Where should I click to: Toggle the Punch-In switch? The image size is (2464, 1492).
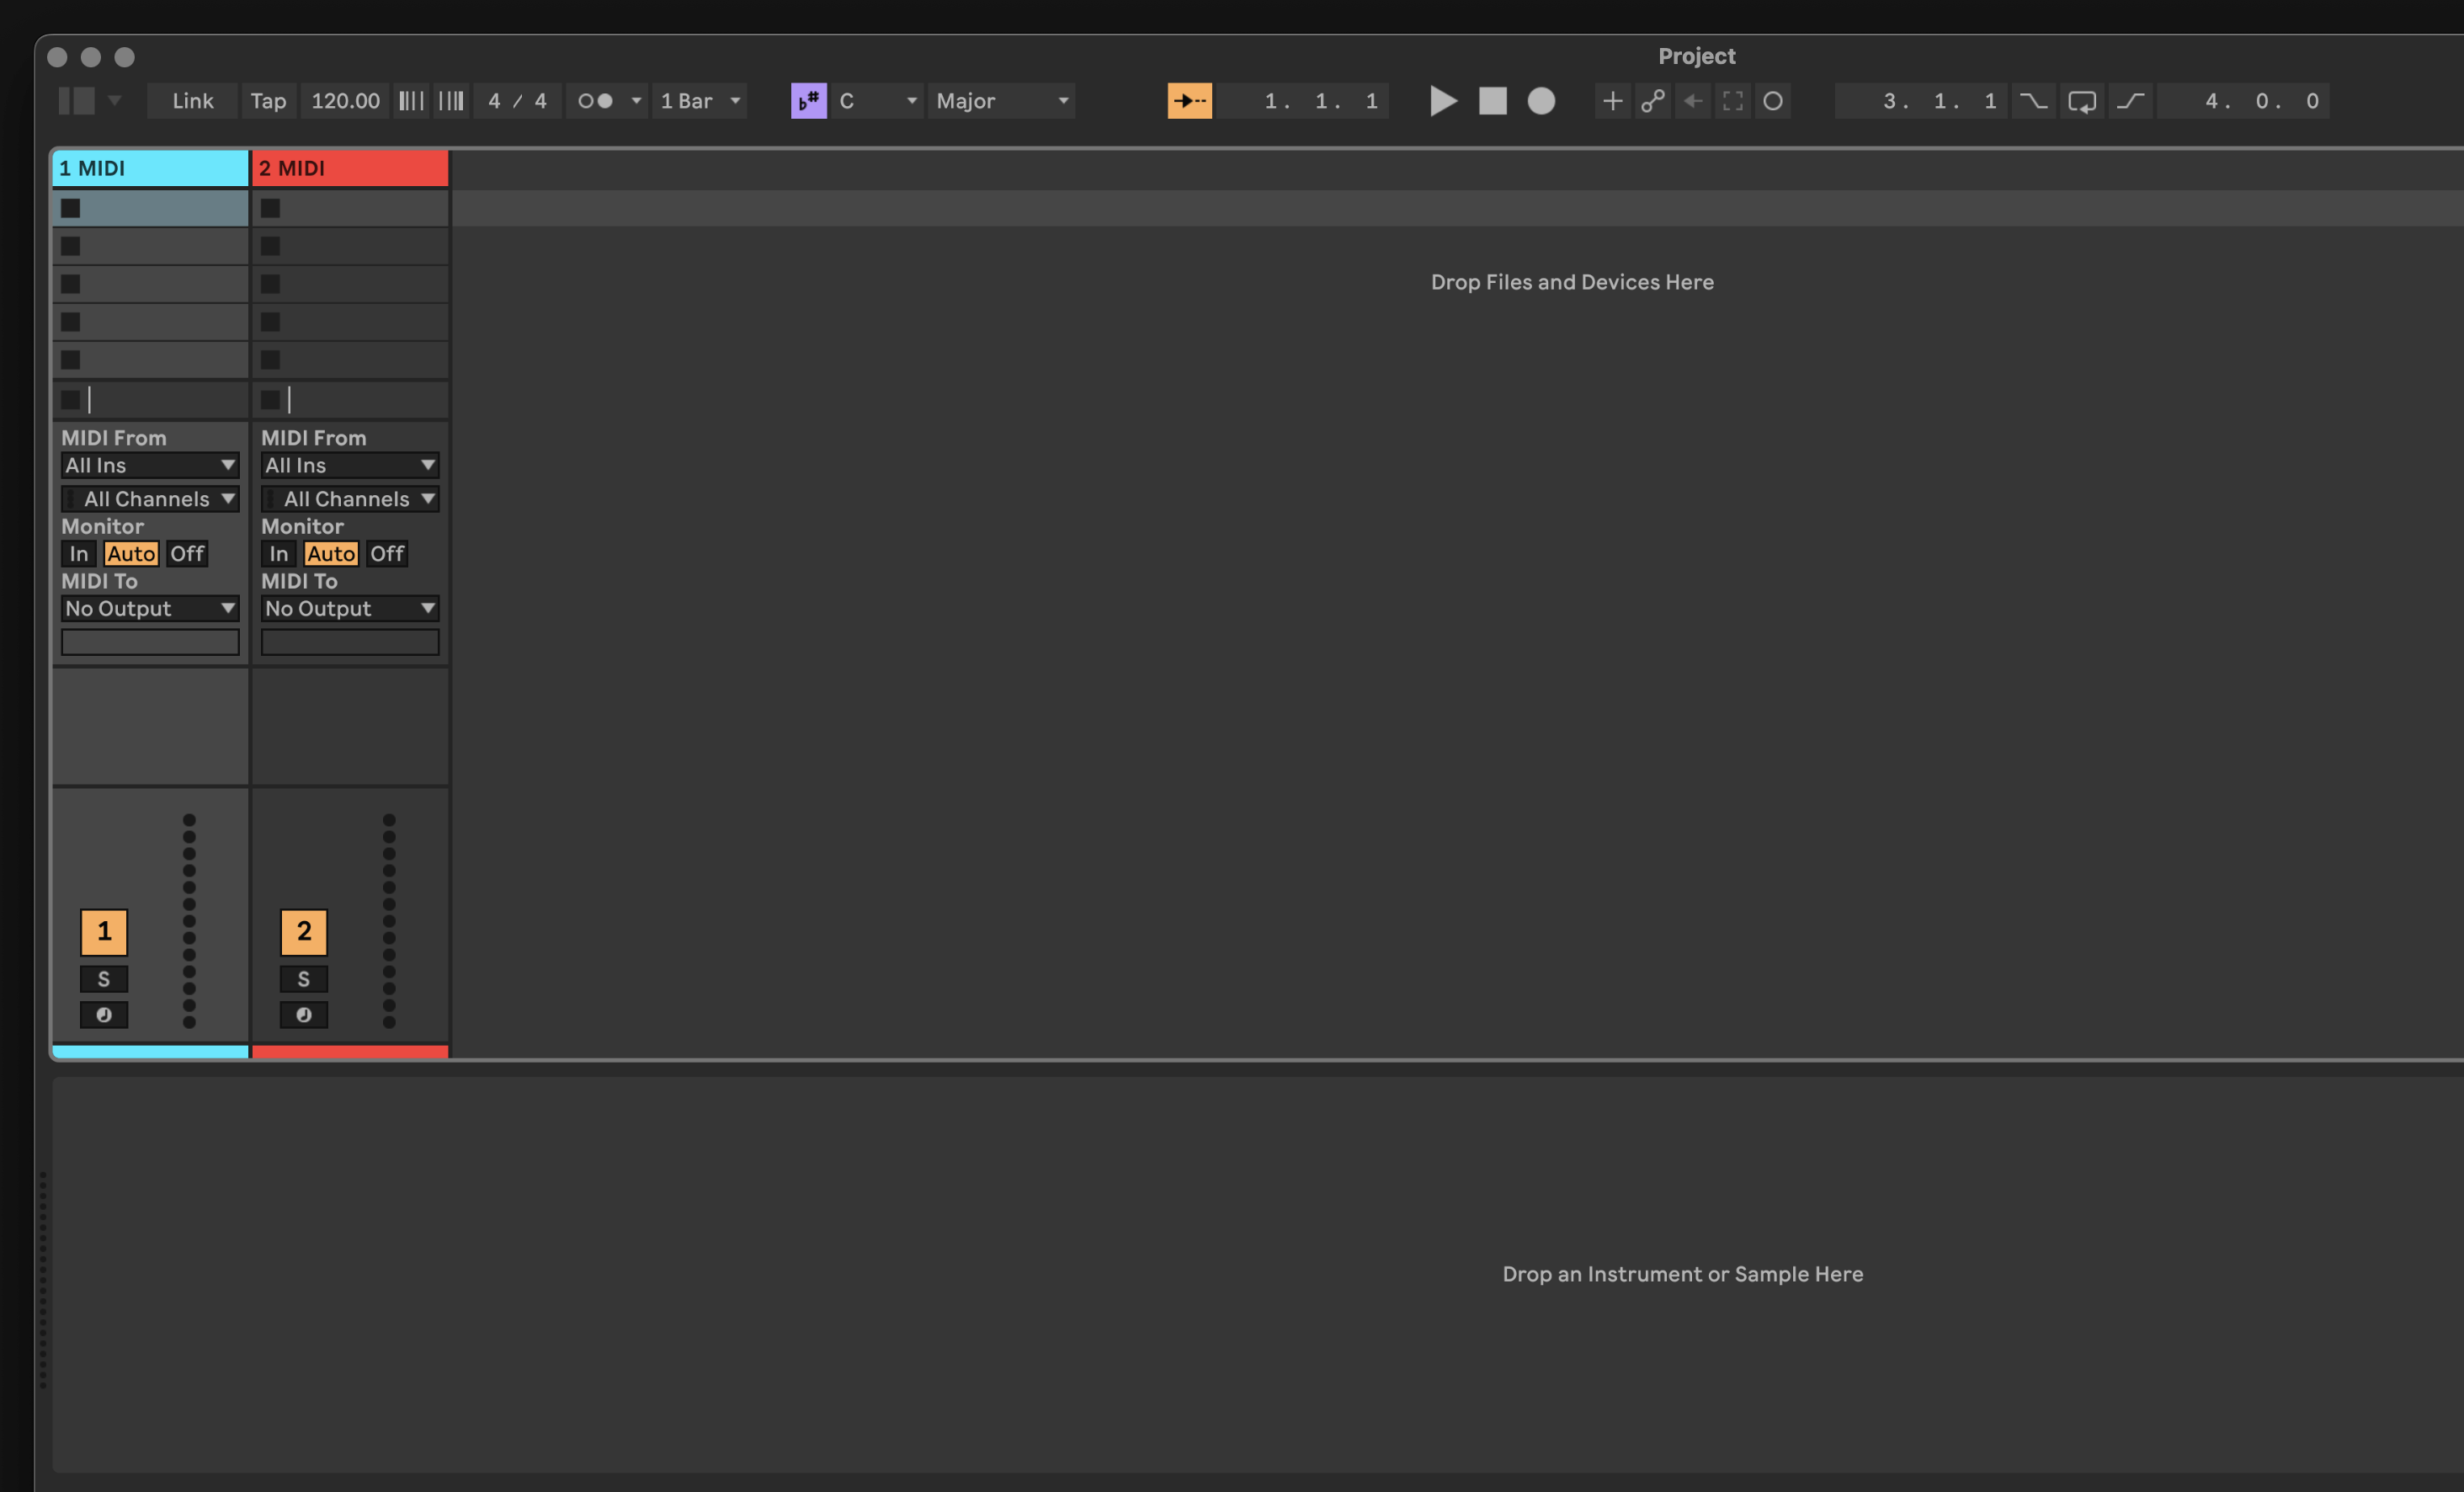point(2032,101)
